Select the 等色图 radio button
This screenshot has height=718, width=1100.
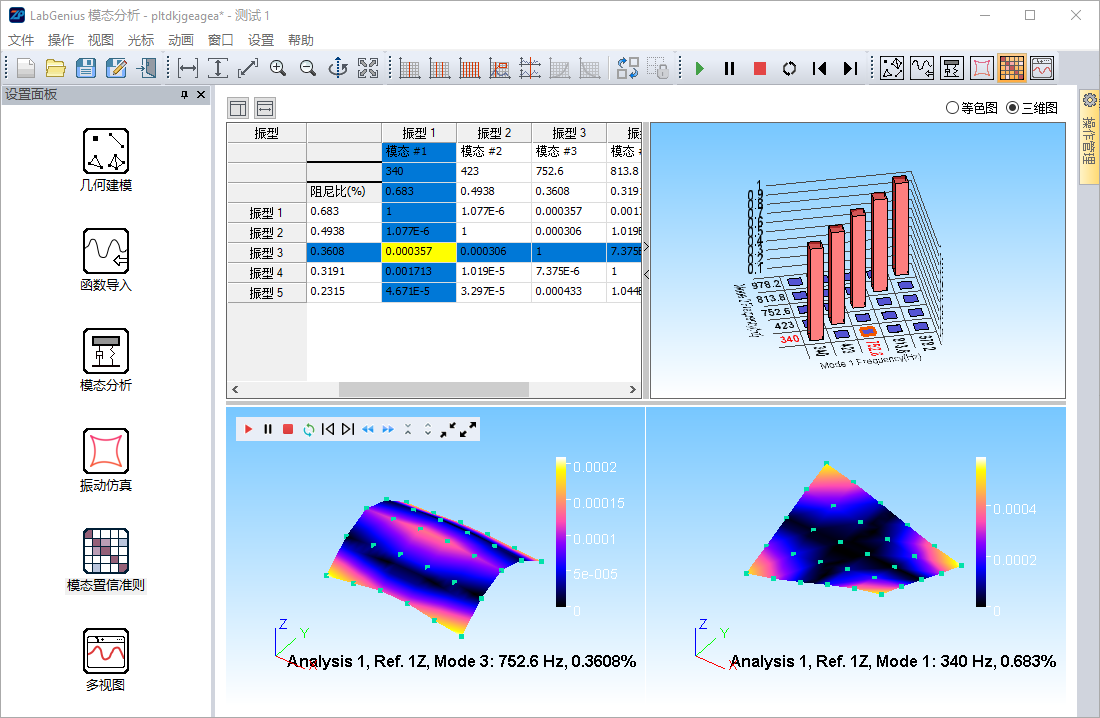coord(952,108)
